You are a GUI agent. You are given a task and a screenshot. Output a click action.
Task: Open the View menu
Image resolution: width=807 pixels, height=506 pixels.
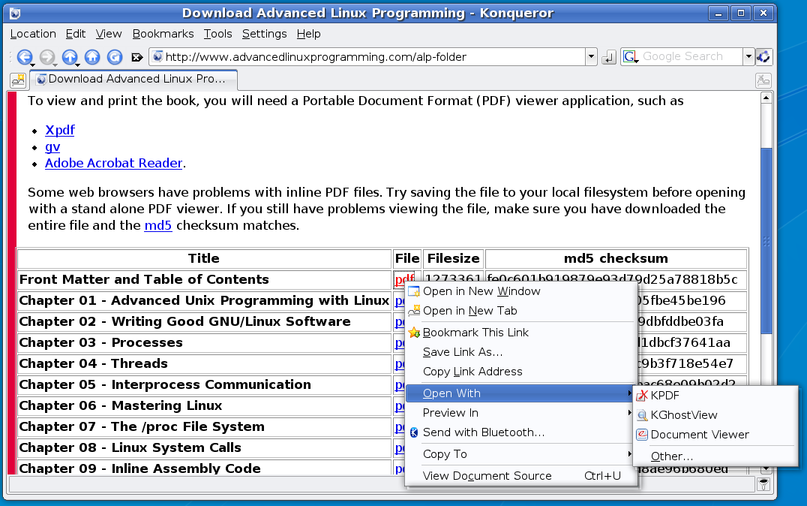tap(109, 34)
